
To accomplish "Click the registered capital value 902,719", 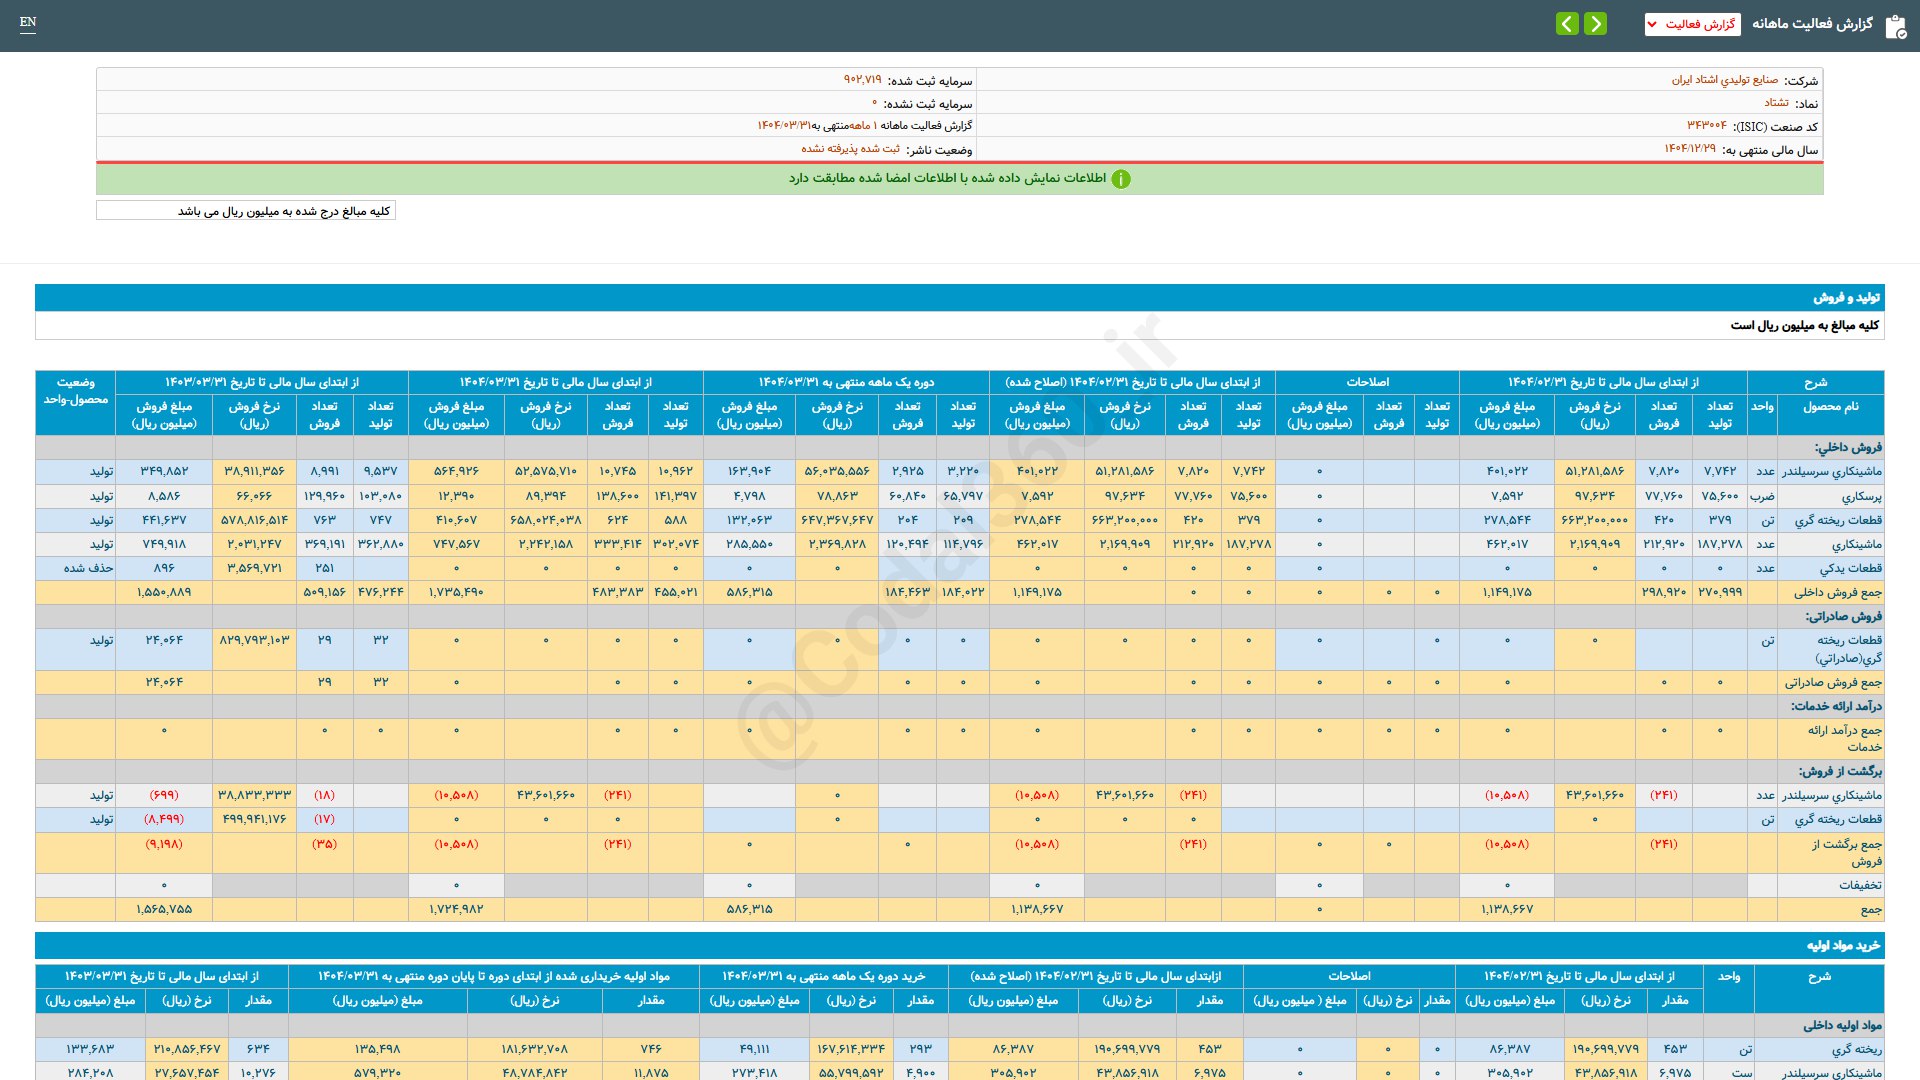I will point(862,80).
